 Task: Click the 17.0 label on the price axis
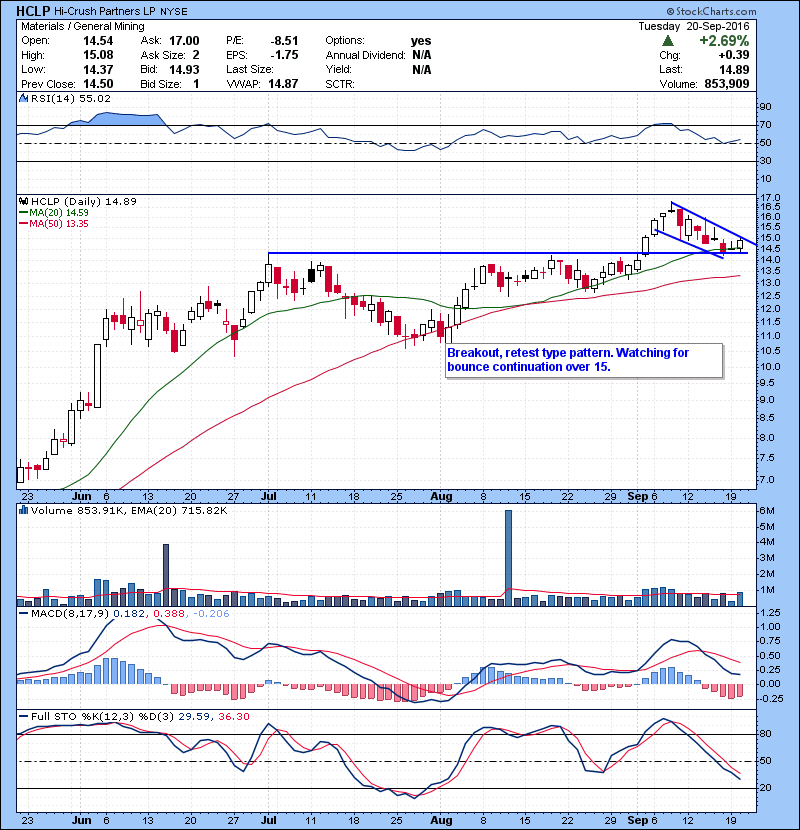click(770, 198)
